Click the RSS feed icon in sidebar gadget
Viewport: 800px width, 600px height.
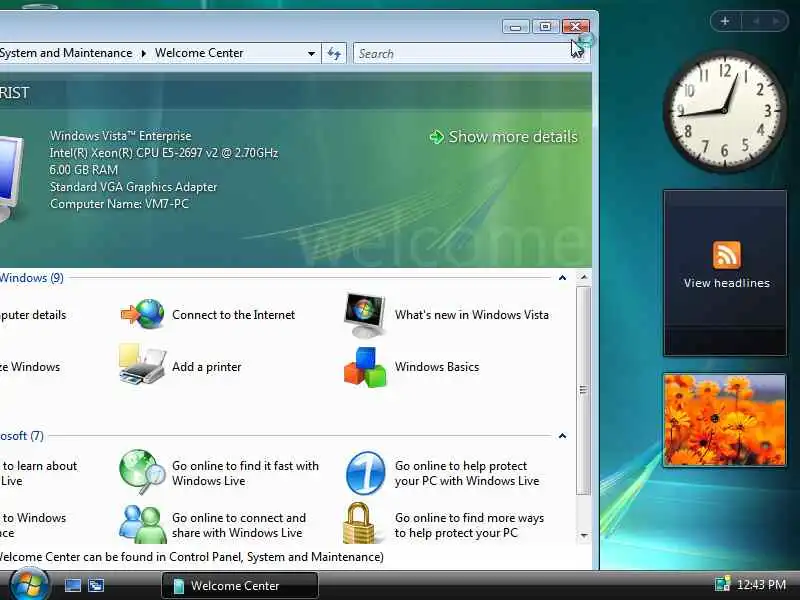(726, 255)
